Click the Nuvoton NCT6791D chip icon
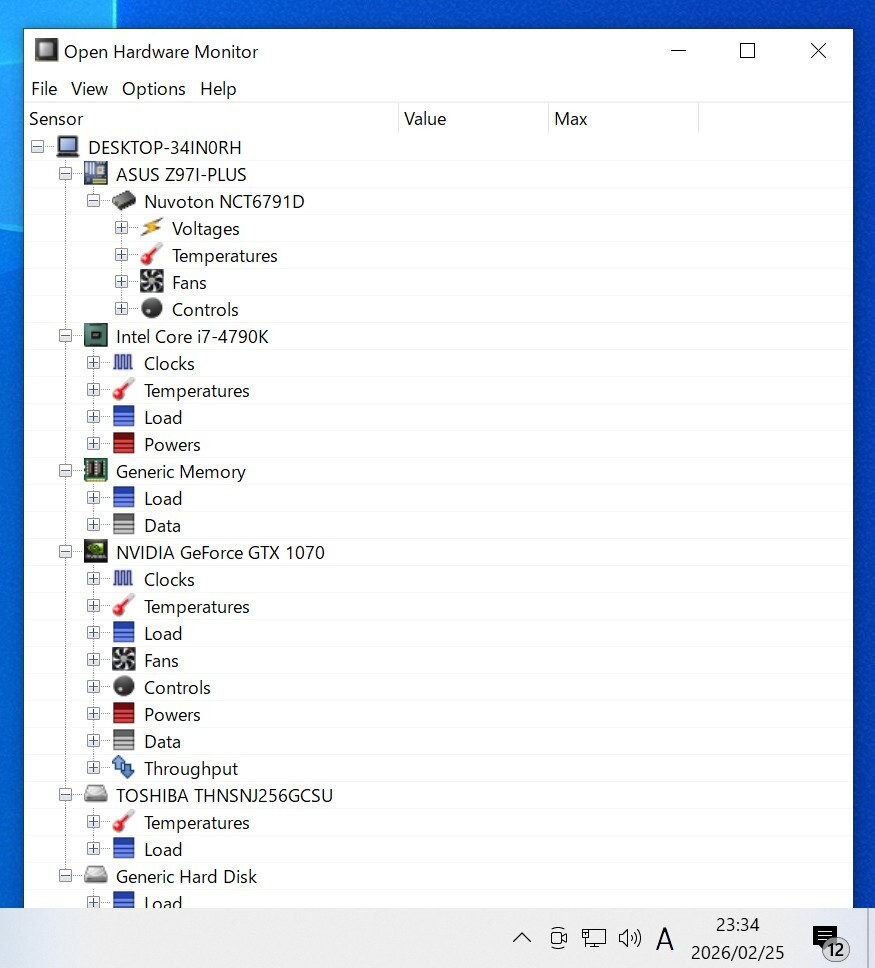875x968 pixels. point(124,201)
